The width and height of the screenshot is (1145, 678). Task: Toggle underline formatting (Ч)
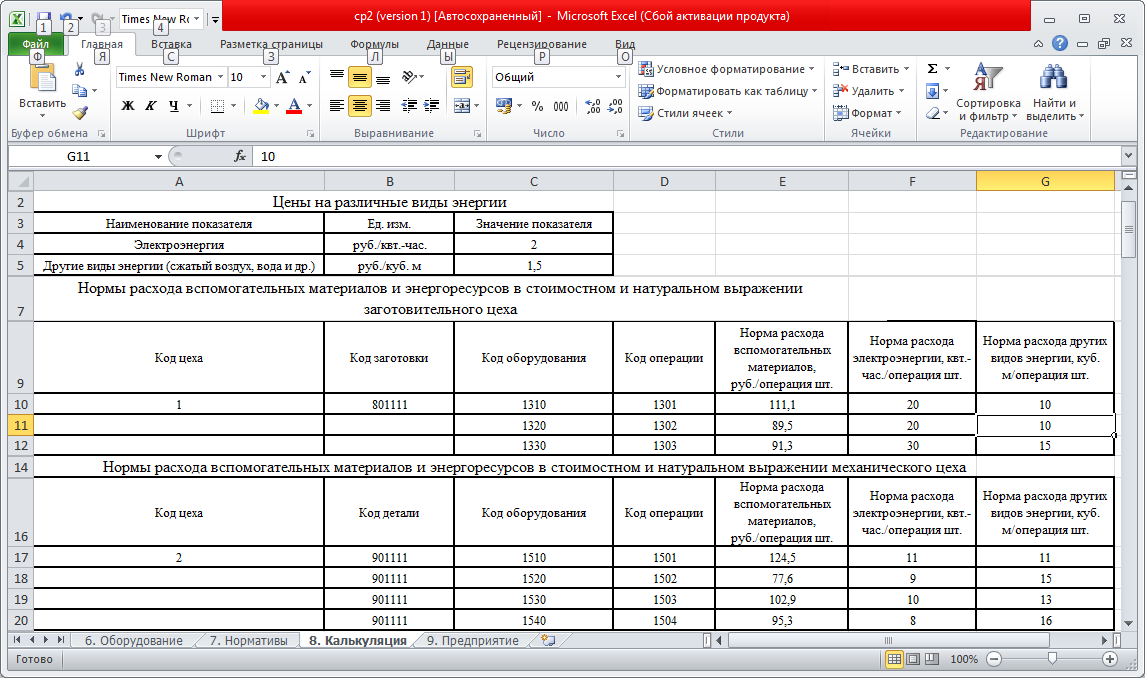pyautogui.click(x=173, y=106)
